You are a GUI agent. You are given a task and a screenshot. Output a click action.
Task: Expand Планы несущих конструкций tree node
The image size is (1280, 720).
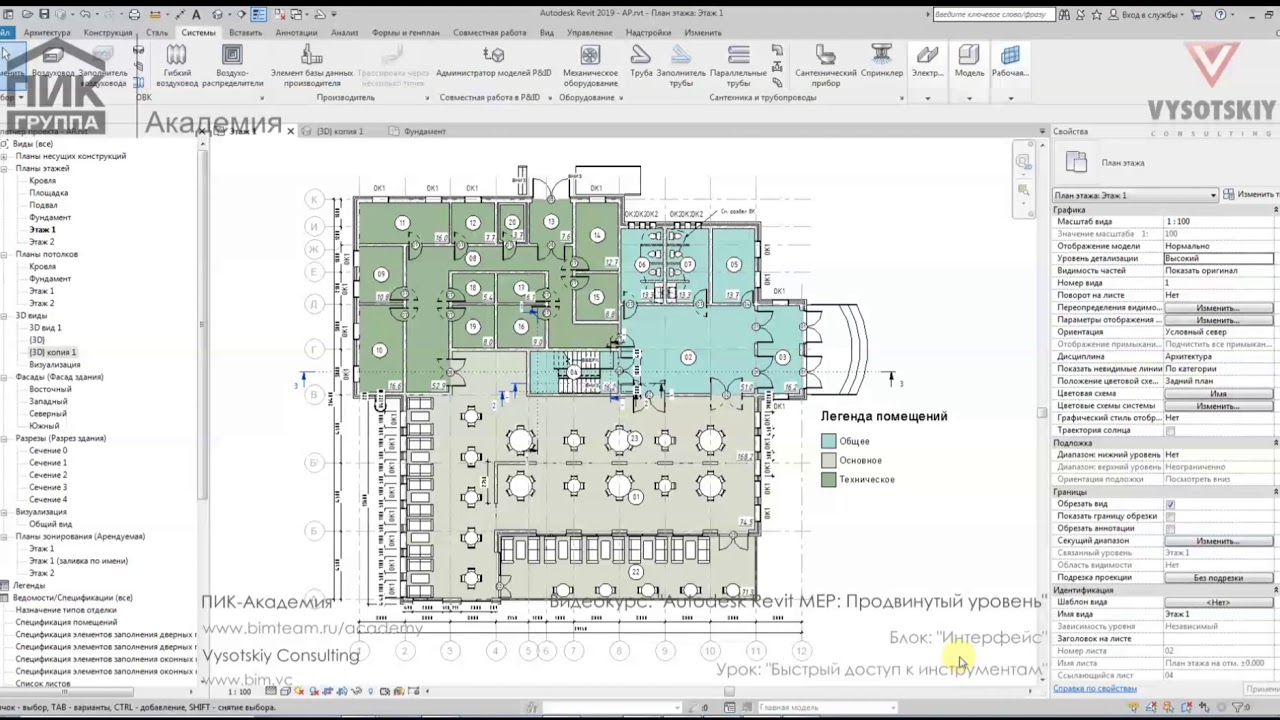[x=5, y=156]
